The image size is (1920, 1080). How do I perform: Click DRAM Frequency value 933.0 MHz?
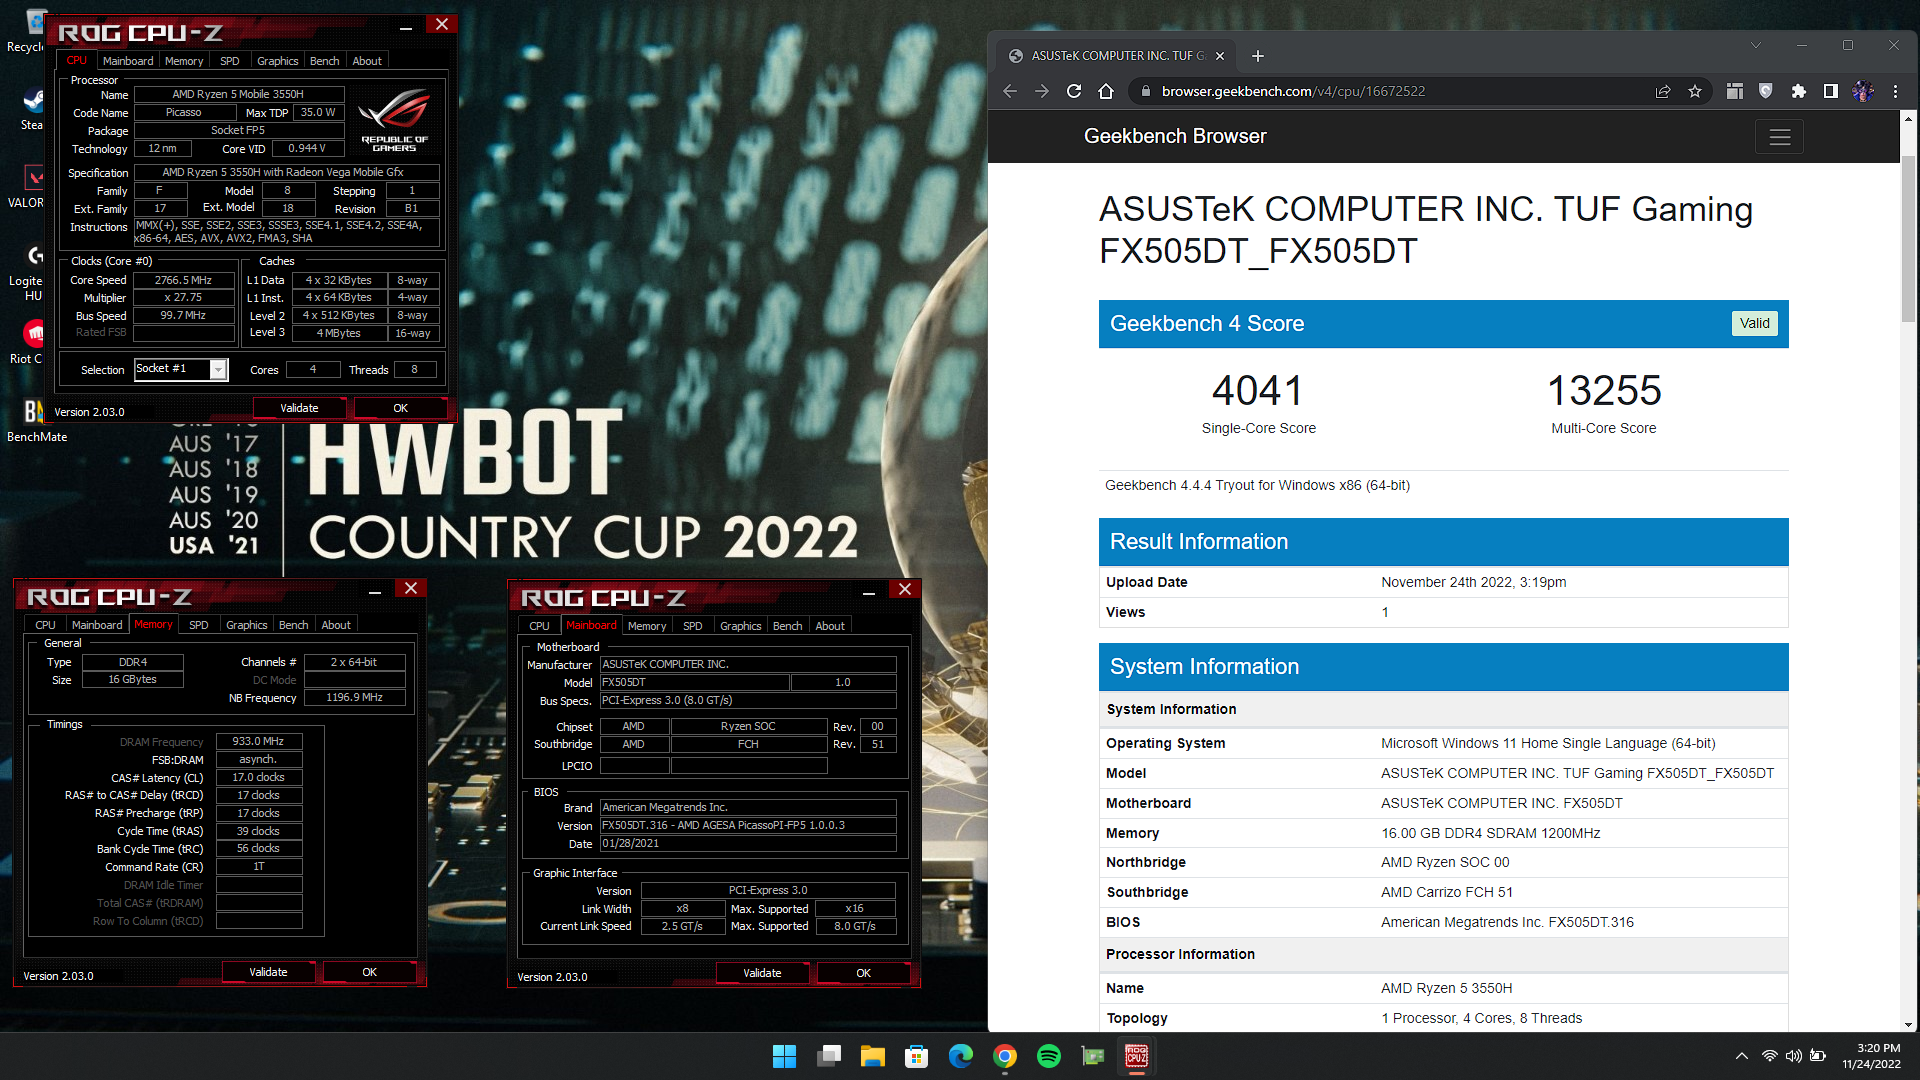[x=259, y=742]
